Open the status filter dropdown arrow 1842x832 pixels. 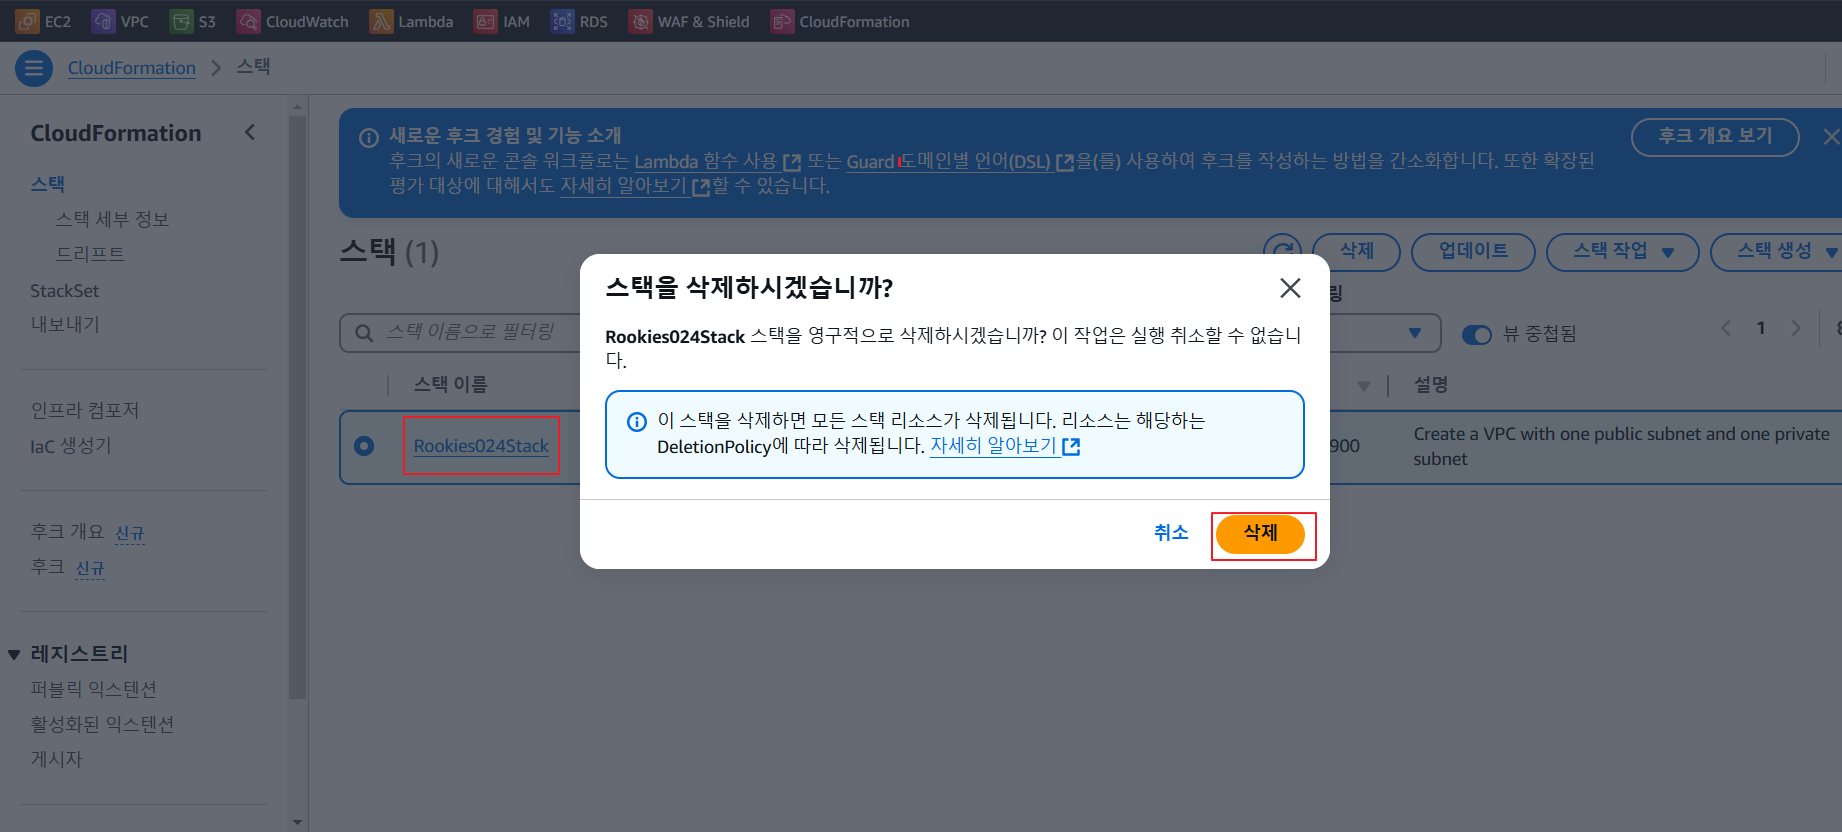[1414, 333]
